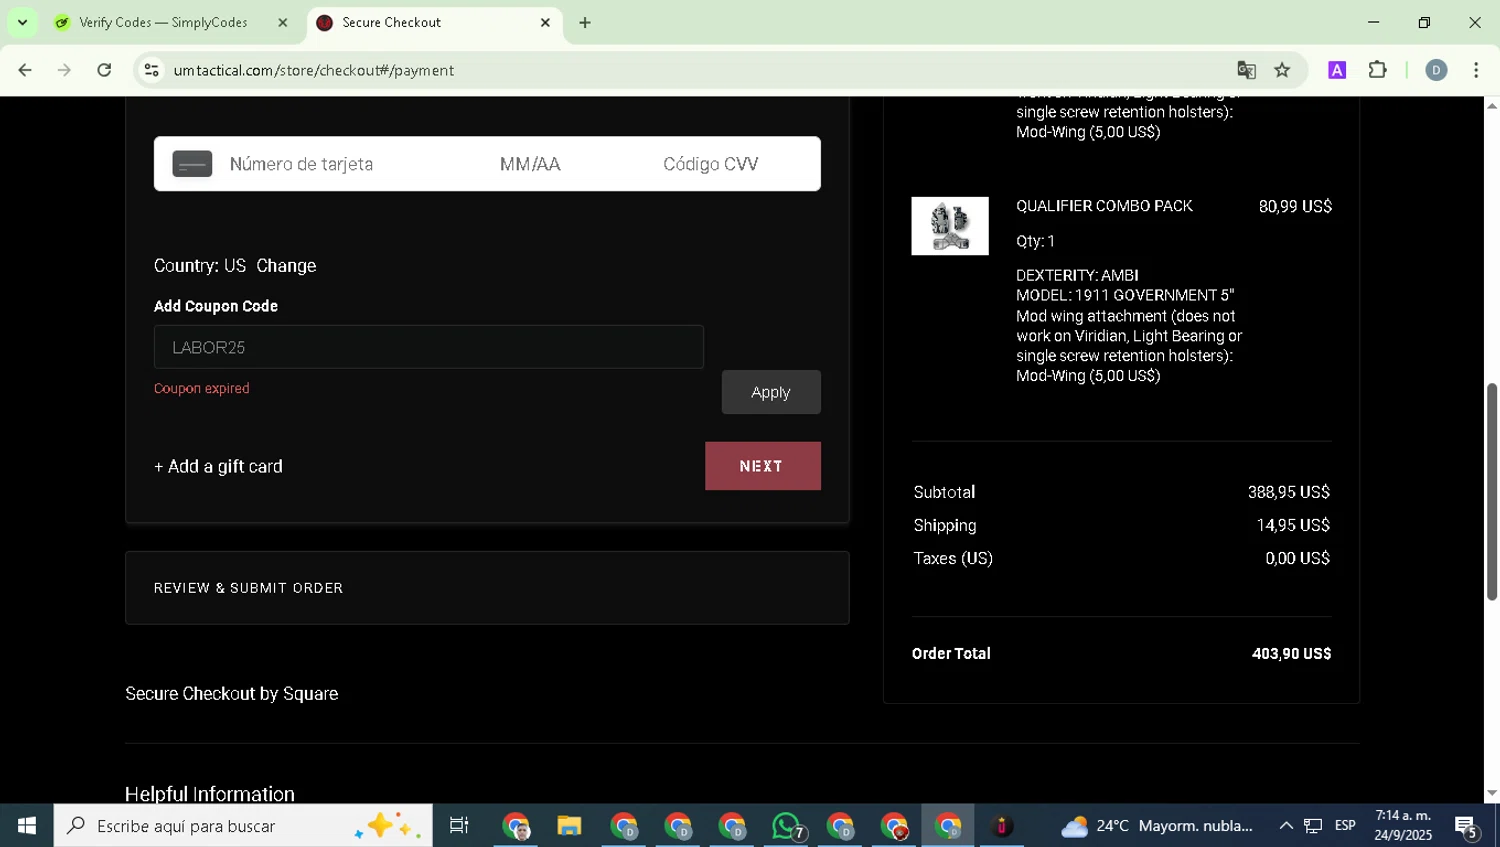Apply the coupon code
Image resolution: width=1500 pixels, height=847 pixels.
[771, 392]
